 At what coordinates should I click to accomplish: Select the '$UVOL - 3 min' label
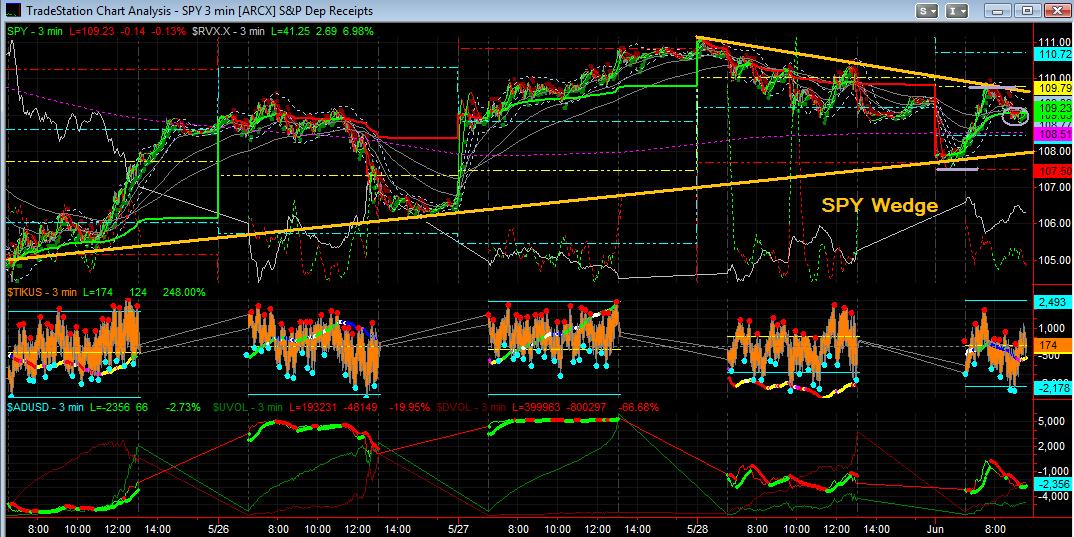point(246,407)
